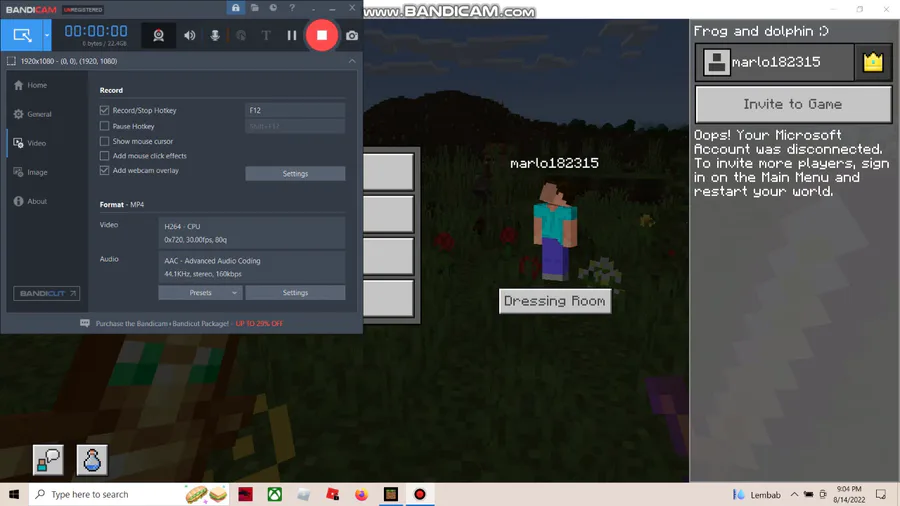Click the Lembab weather widget
900x506 pixels.
click(x=757, y=495)
